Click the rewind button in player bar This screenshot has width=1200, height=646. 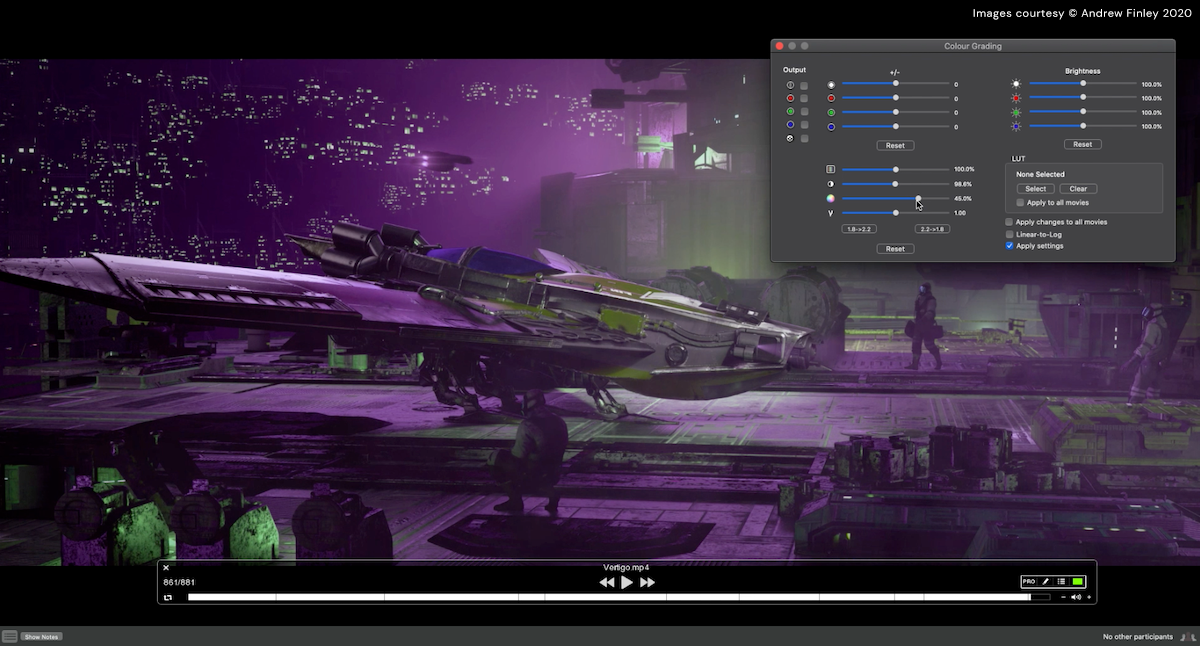point(606,582)
